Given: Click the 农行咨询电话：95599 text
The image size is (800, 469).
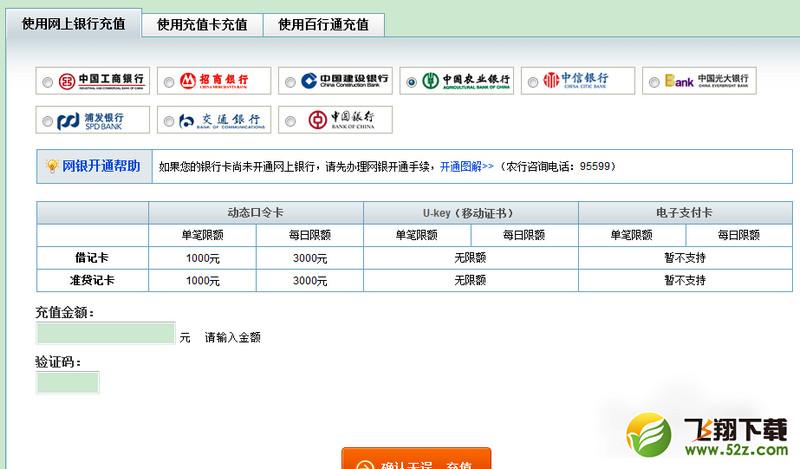Looking at the screenshot, I should click(x=558, y=166).
